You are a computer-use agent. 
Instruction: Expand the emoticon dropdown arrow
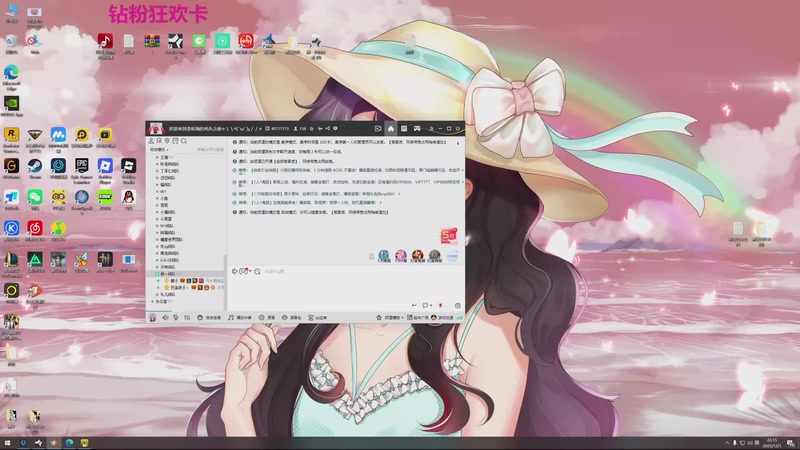(x=250, y=271)
